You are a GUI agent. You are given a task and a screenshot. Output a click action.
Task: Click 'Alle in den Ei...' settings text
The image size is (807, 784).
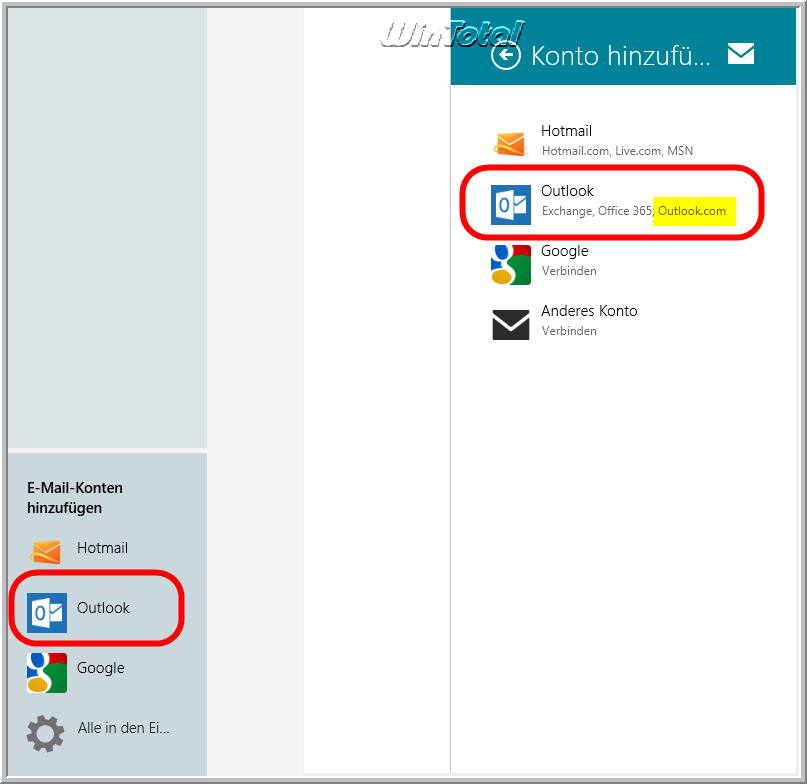pyautogui.click(x=124, y=728)
